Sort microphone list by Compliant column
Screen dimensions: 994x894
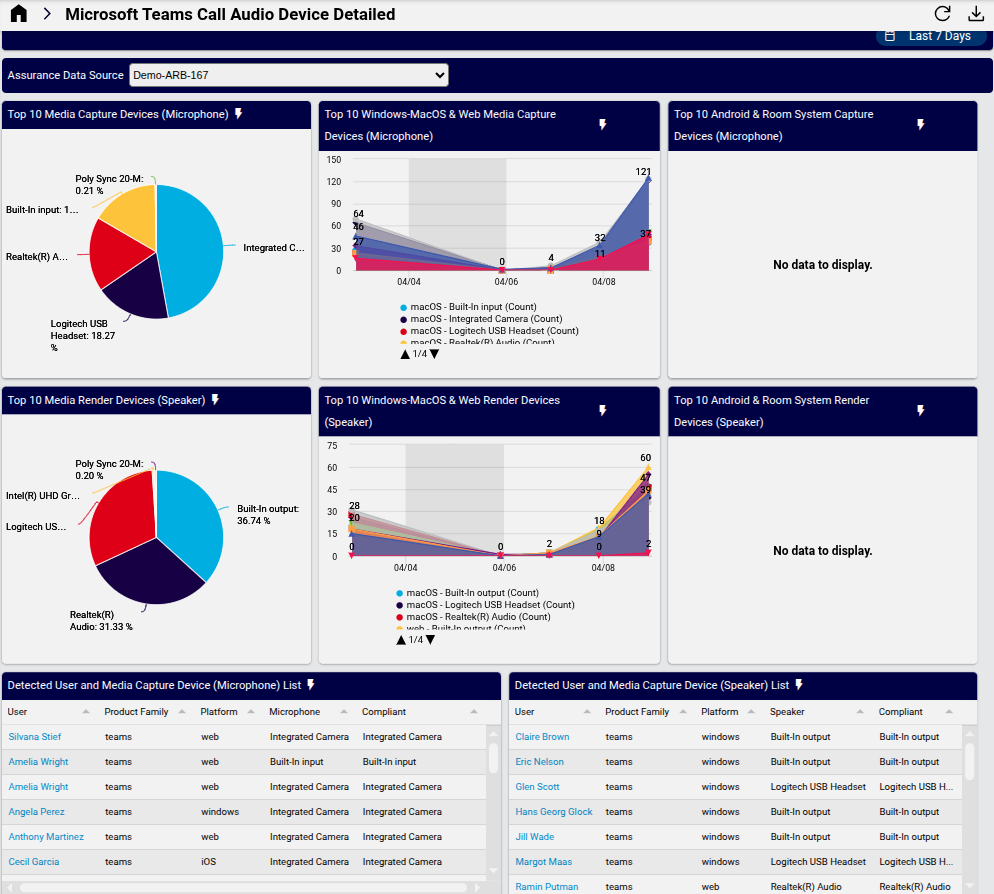pyautogui.click(x=419, y=712)
